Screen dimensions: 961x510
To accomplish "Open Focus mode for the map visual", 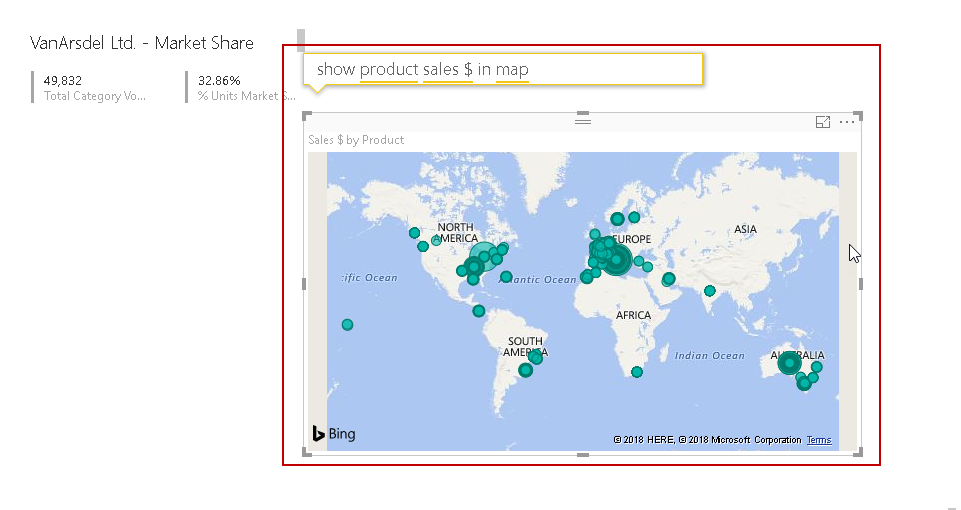I will click(823, 122).
